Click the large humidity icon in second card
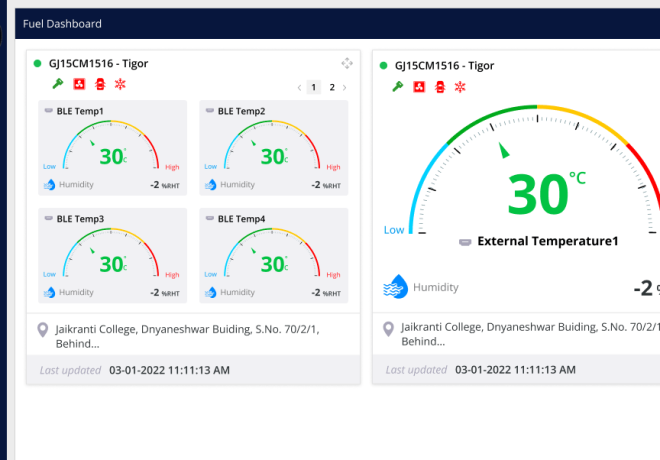This screenshot has width=660, height=460. click(x=396, y=287)
